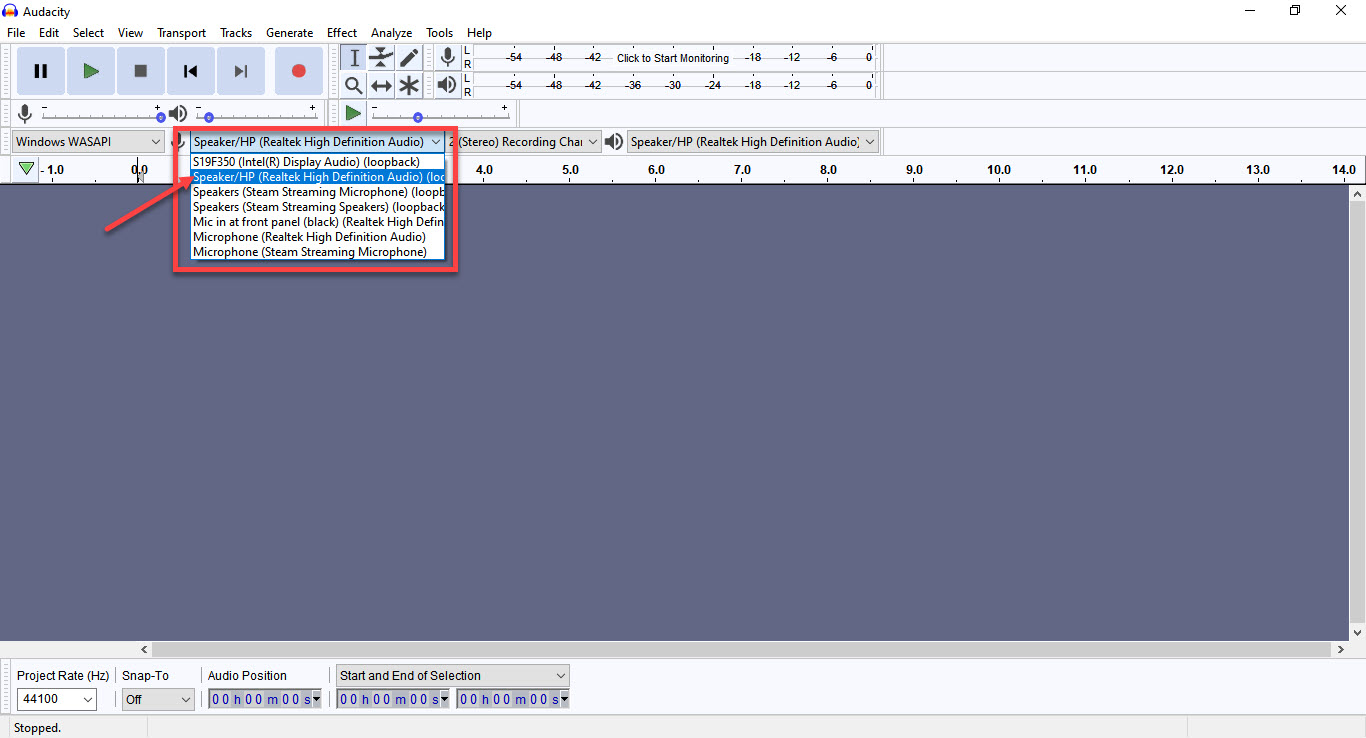Select the Selection tool

353,57
